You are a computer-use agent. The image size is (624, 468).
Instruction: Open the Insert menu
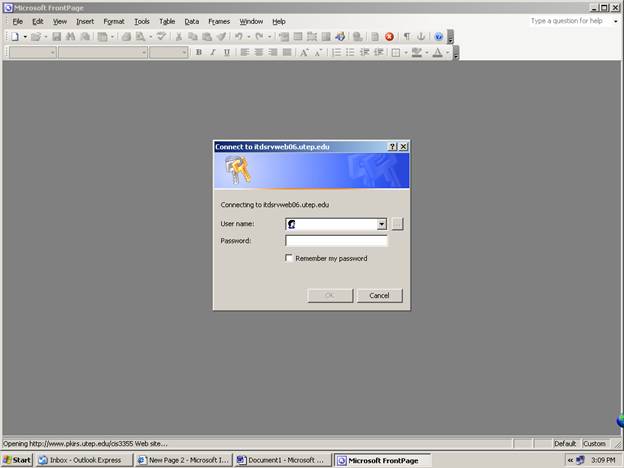coord(85,21)
